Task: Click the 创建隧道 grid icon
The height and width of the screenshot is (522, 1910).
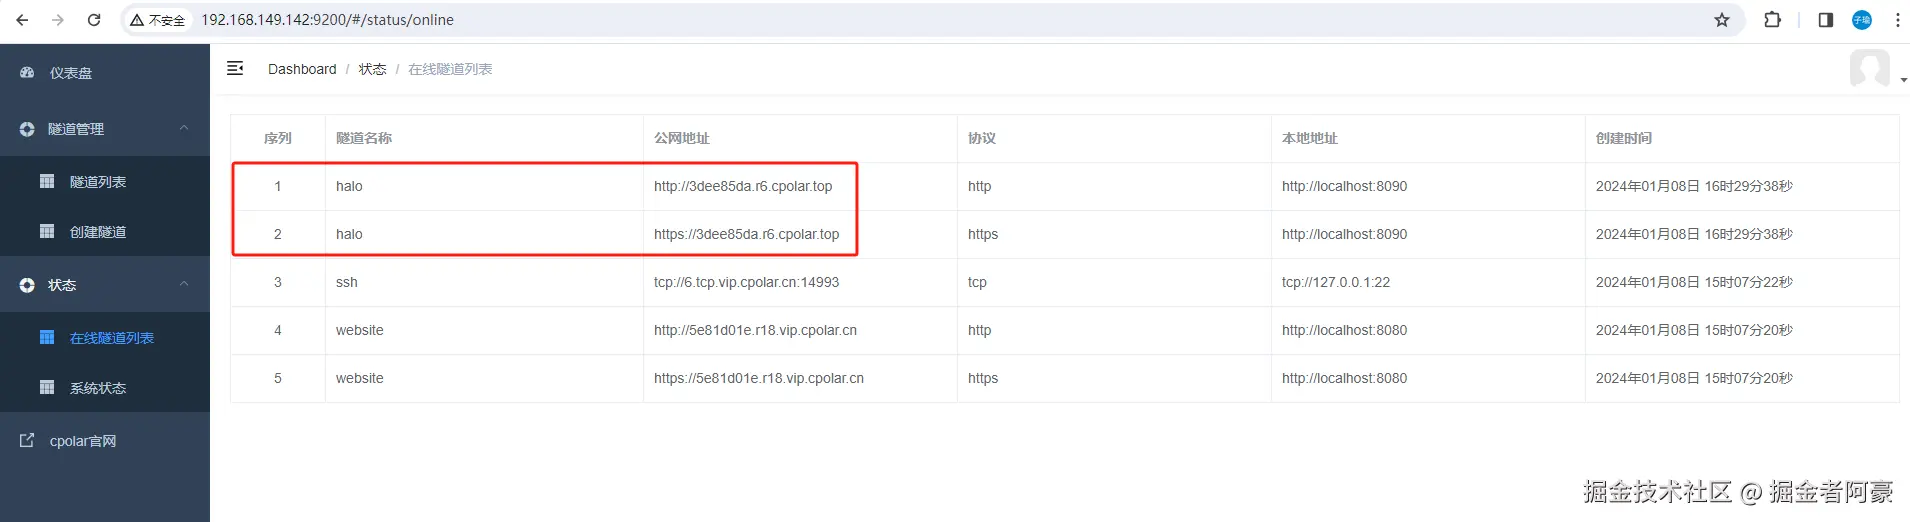Action: 47,231
